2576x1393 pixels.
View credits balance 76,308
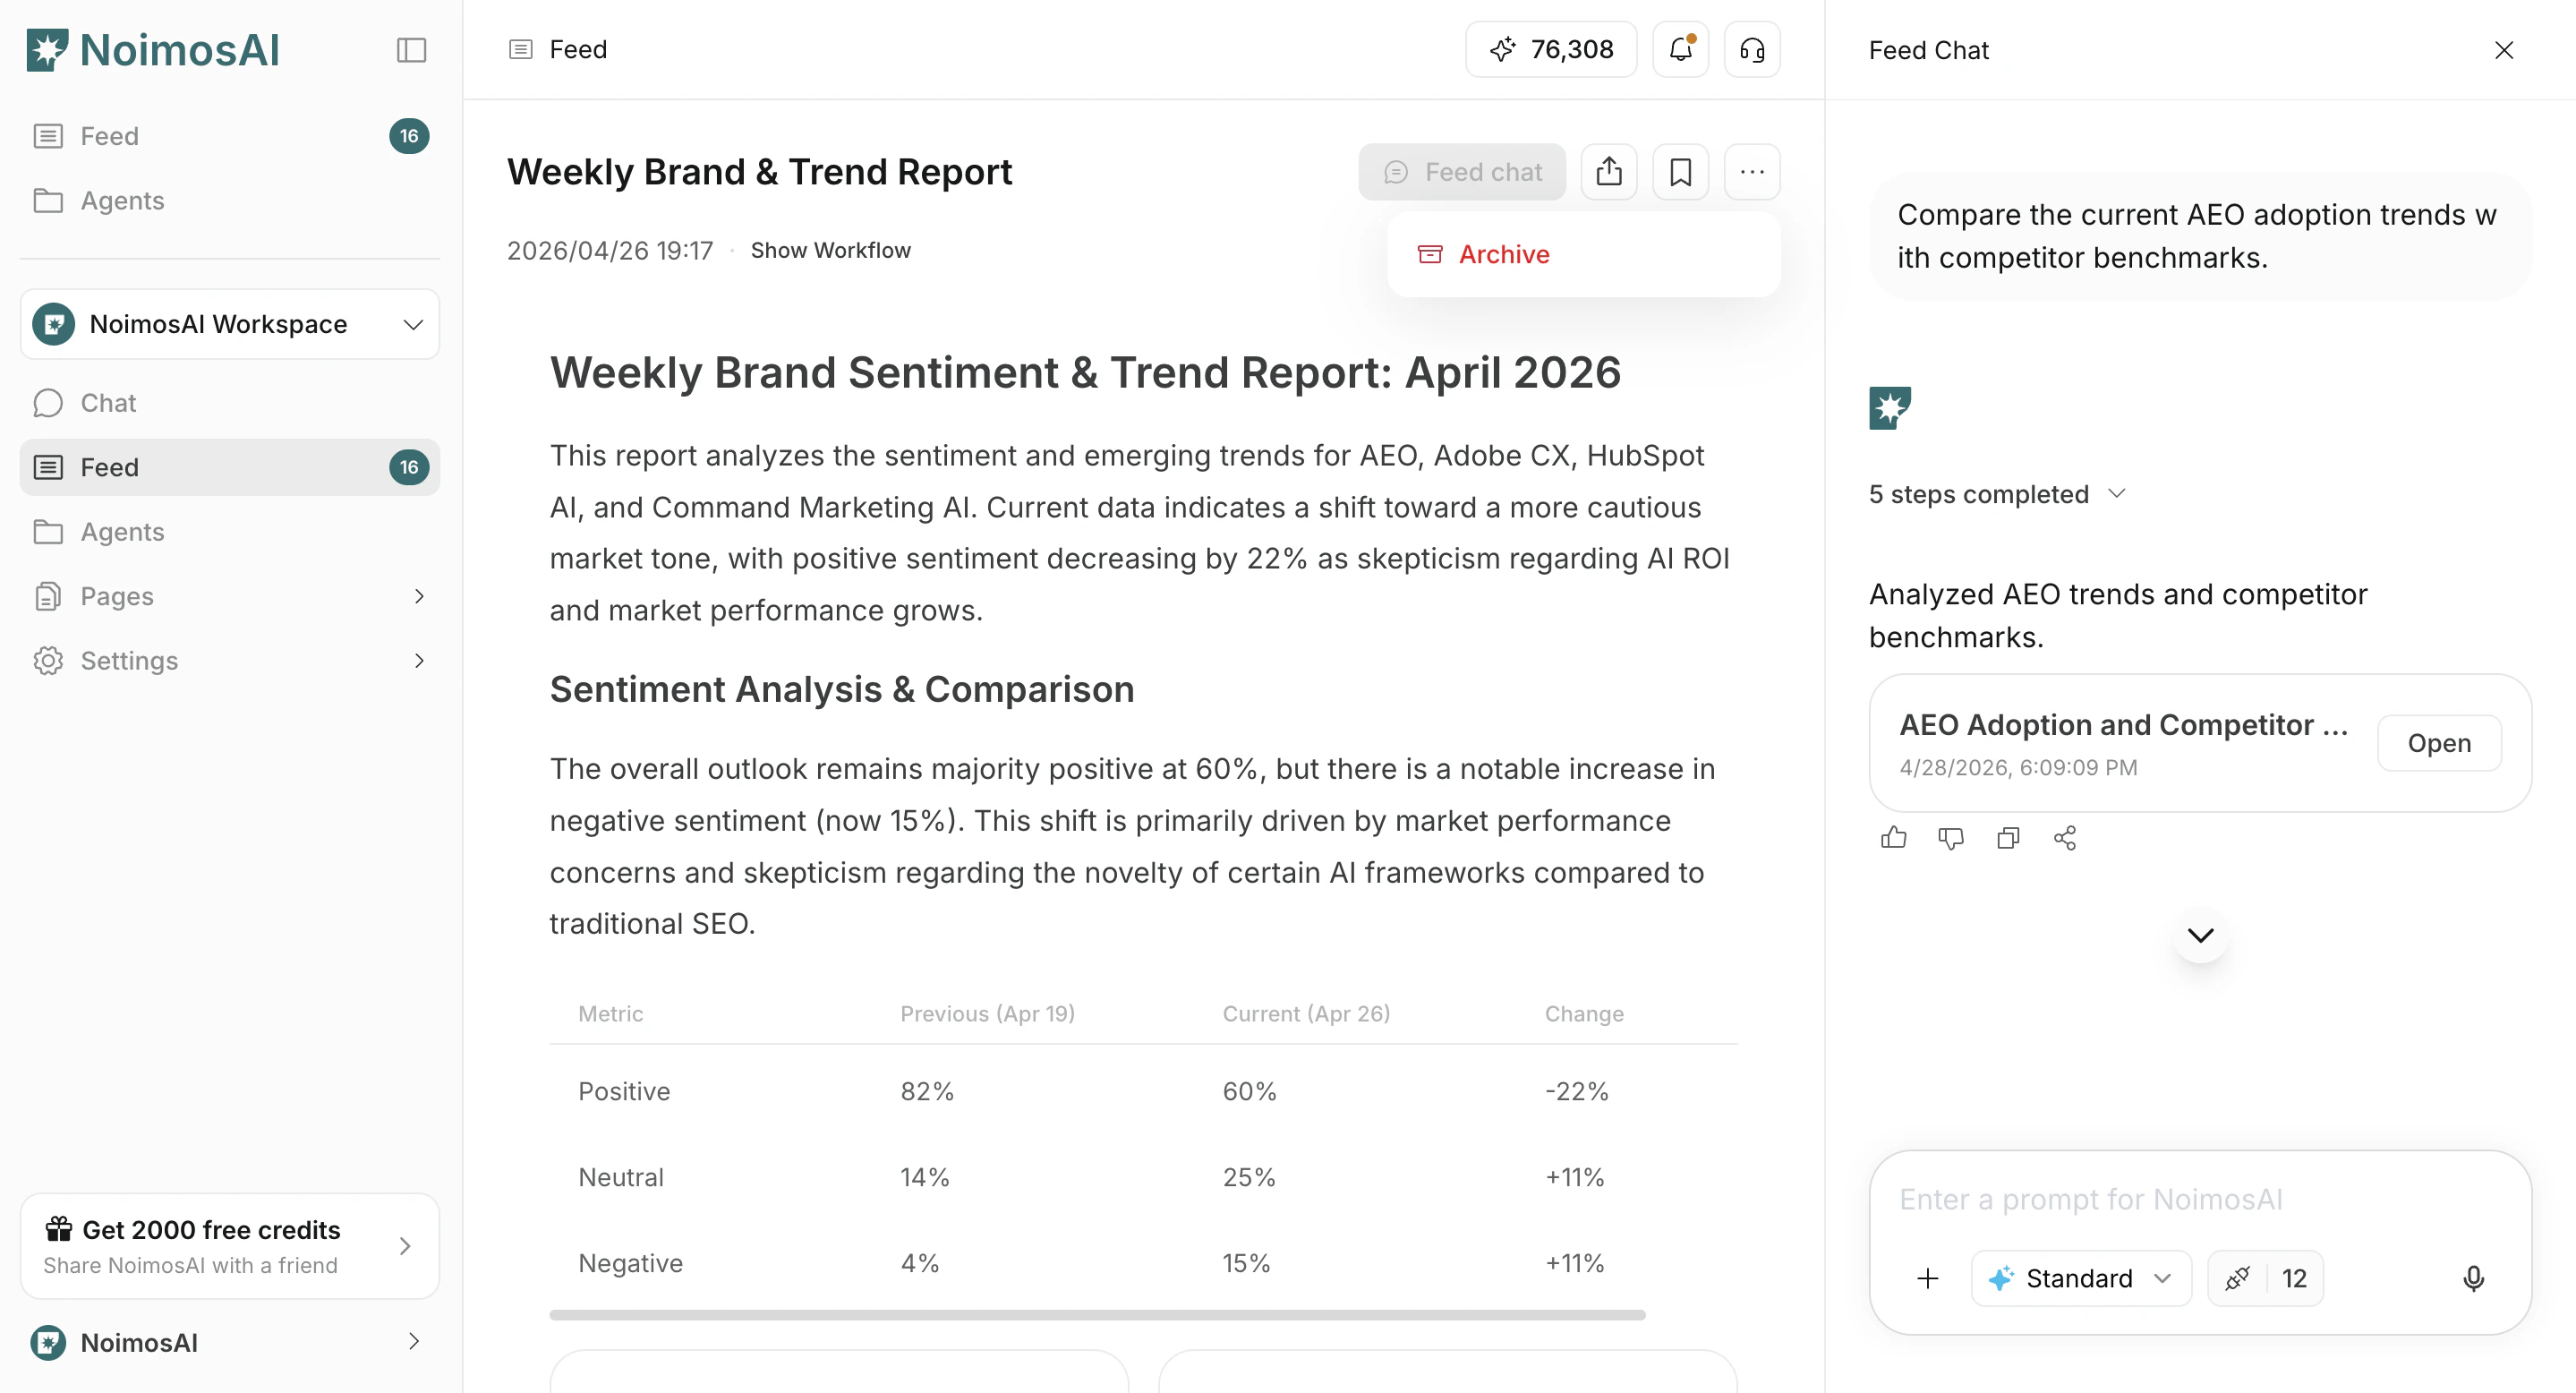tap(1551, 49)
